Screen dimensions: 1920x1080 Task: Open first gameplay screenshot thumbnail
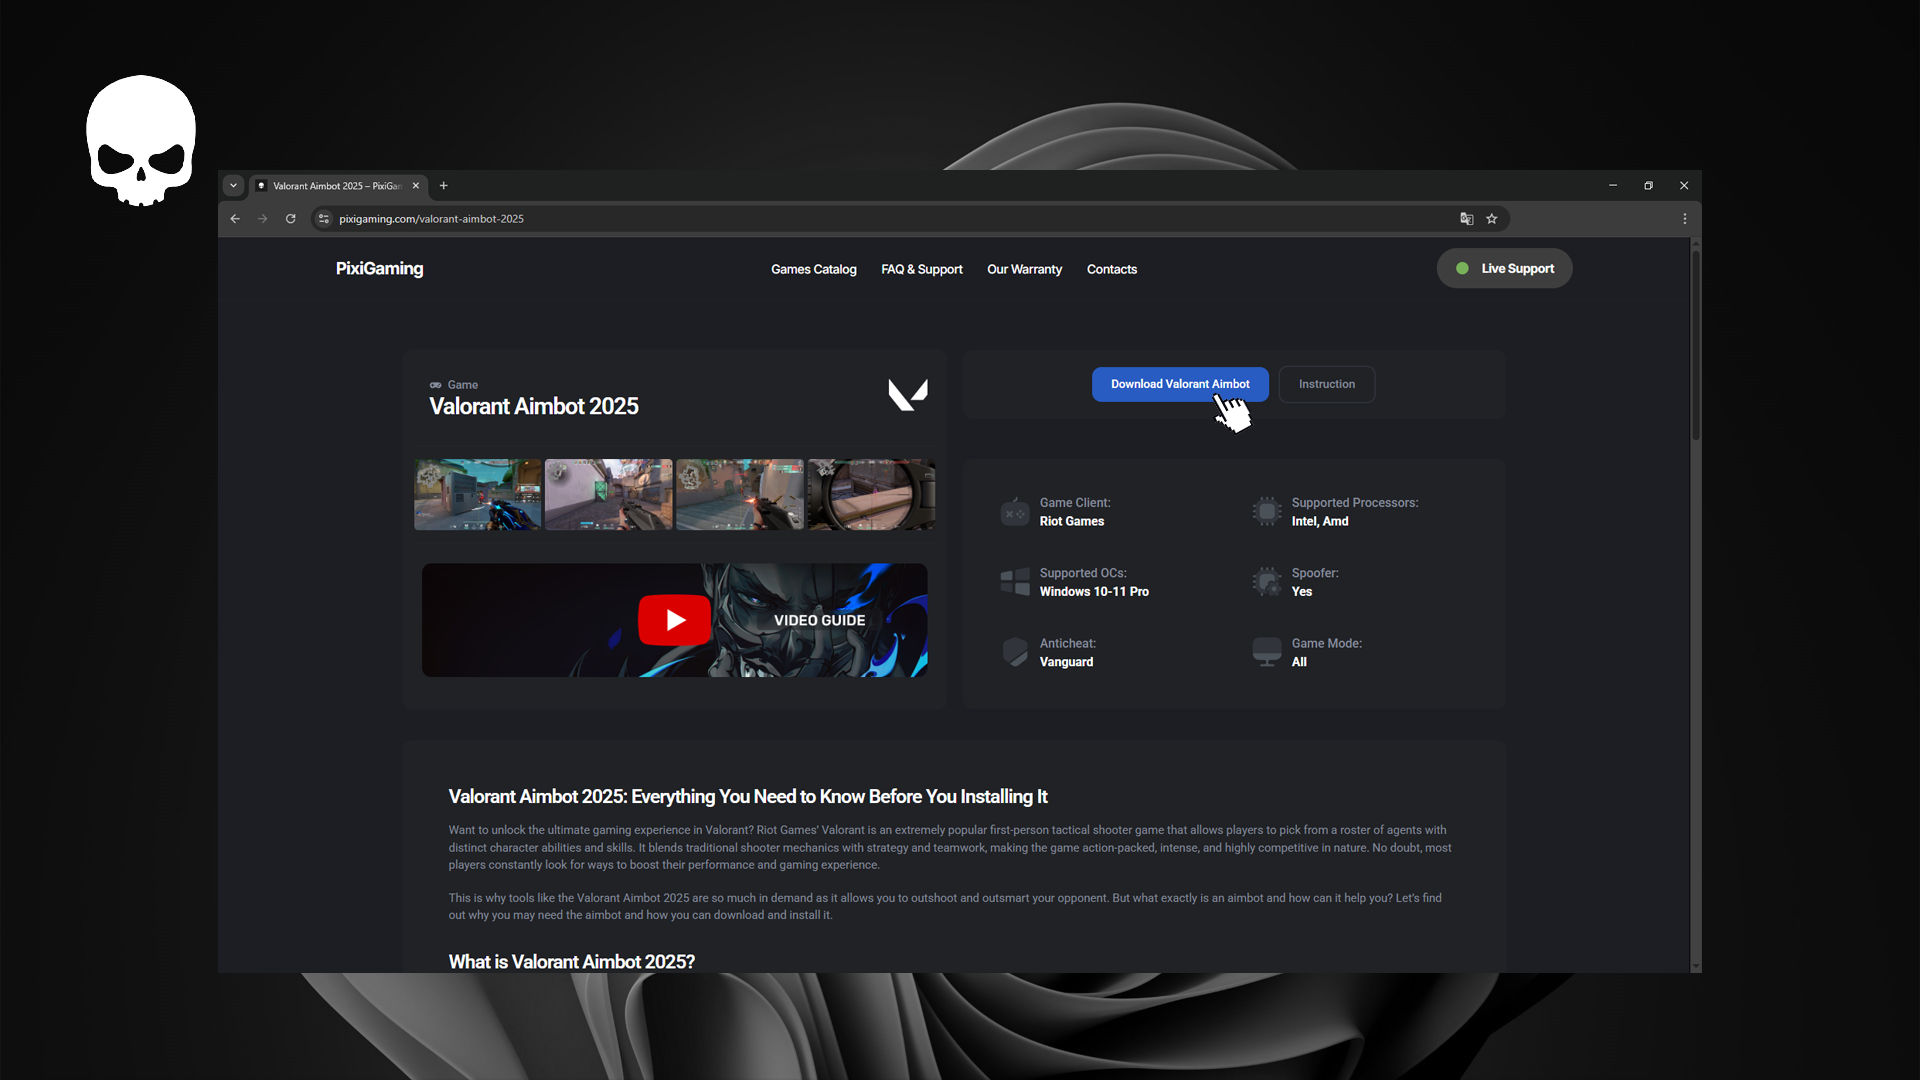[478, 494]
